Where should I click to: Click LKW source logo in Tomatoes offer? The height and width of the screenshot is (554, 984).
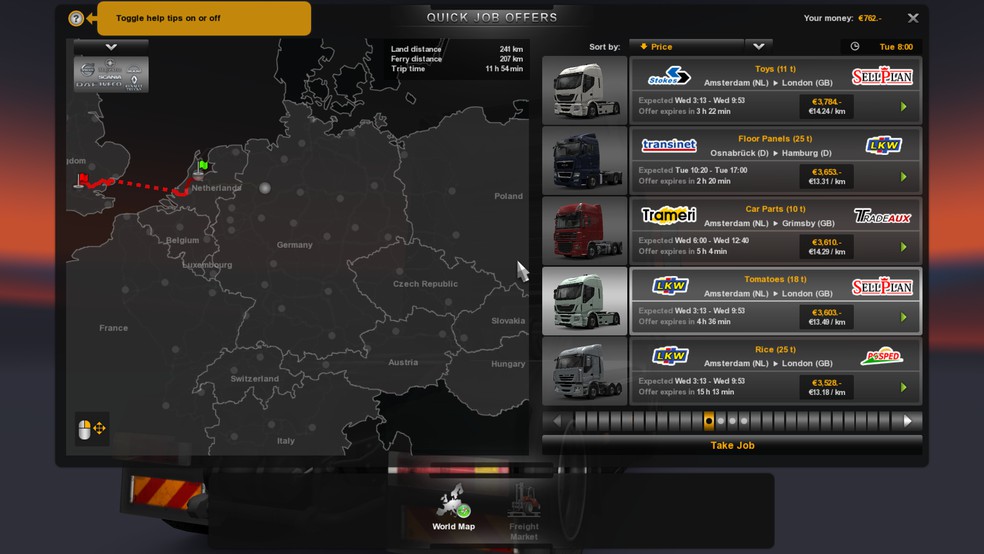pyautogui.click(x=670, y=286)
